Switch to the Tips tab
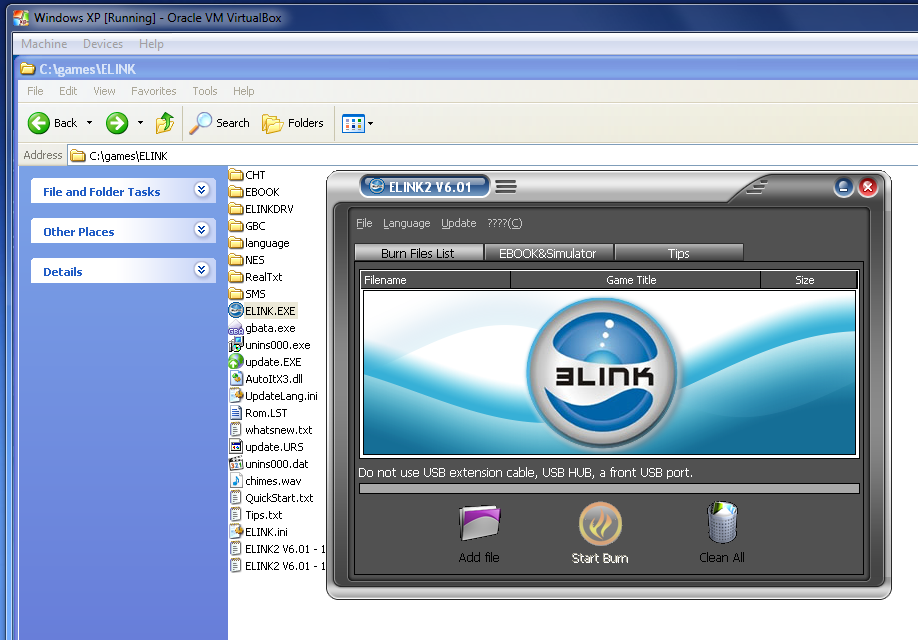The height and width of the screenshot is (640, 918). click(679, 253)
